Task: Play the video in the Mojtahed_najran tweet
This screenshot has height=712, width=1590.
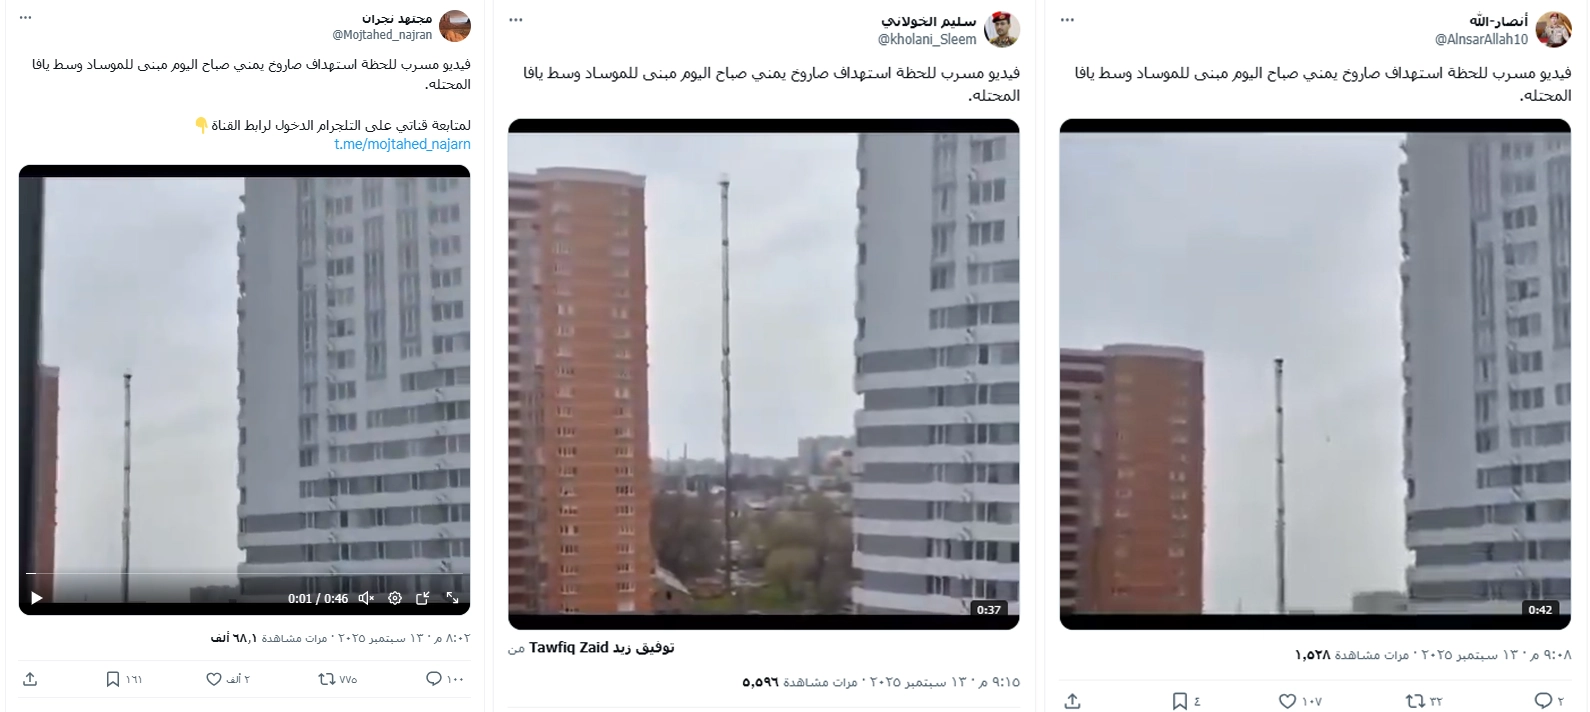Action: point(37,598)
